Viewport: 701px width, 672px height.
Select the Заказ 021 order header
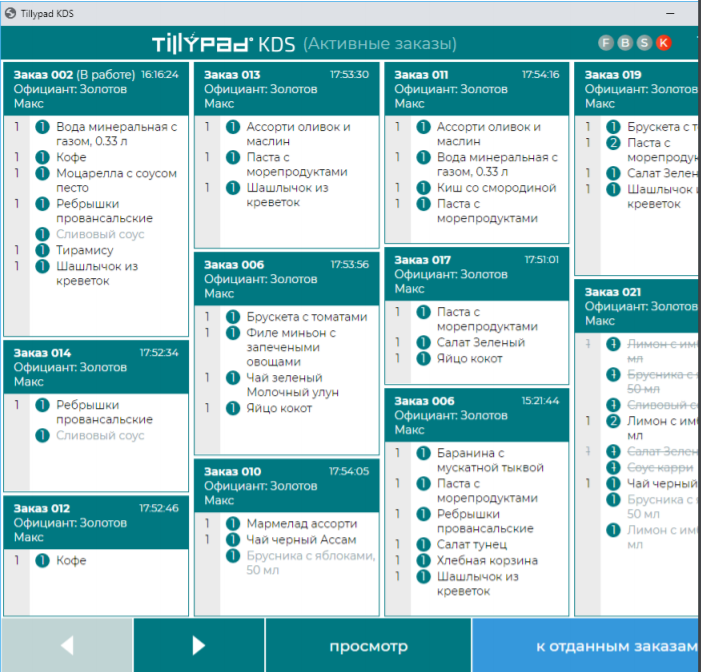pyautogui.click(x=638, y=306)
